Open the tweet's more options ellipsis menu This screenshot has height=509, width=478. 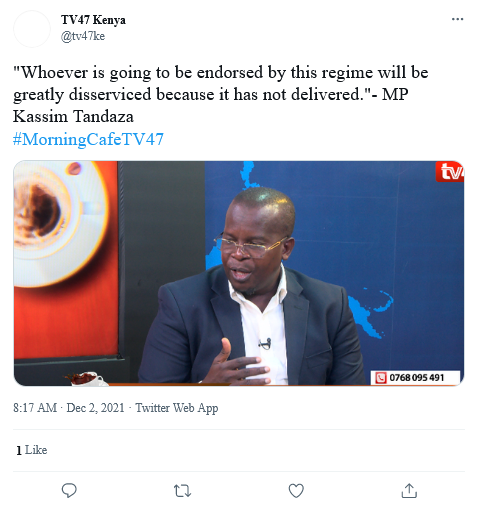coord(457,19)
